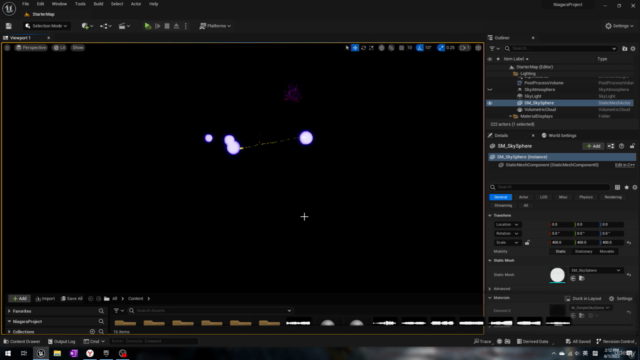640x360 pixels.
Task: Select the rotate gizmo tool in viewport
Action: coord(363,48)
